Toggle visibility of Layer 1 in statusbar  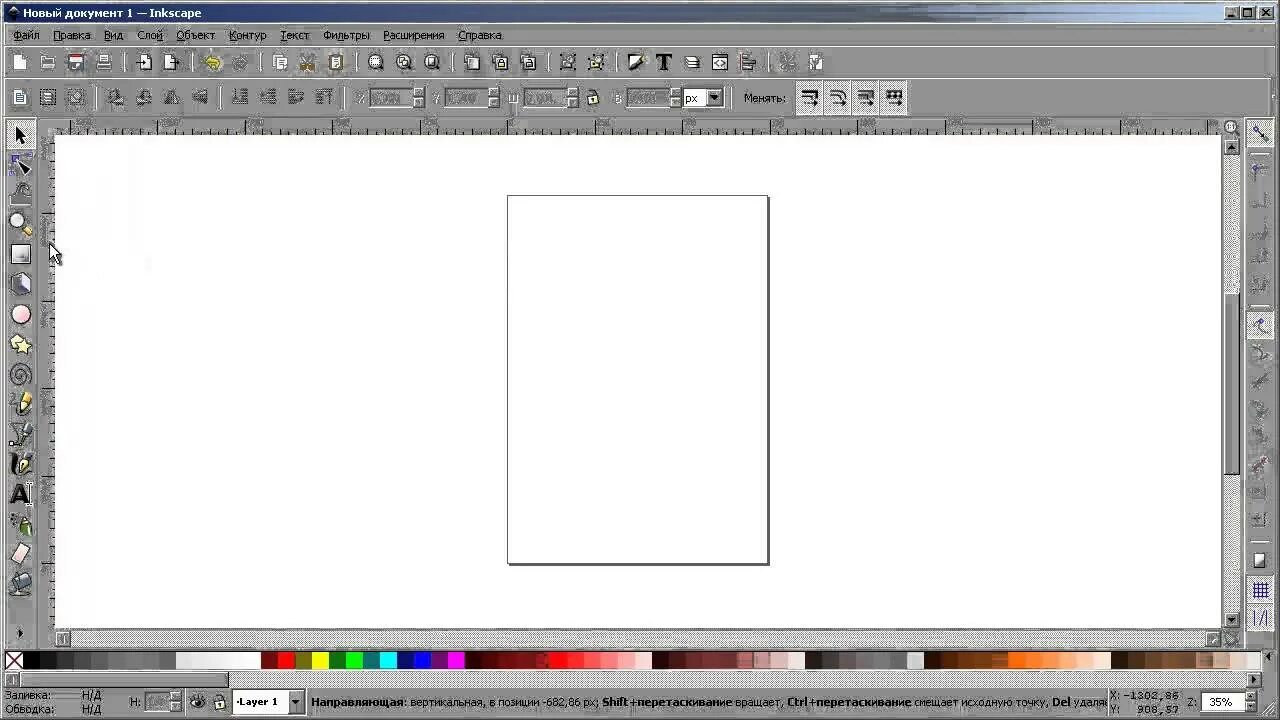point(198,701)
